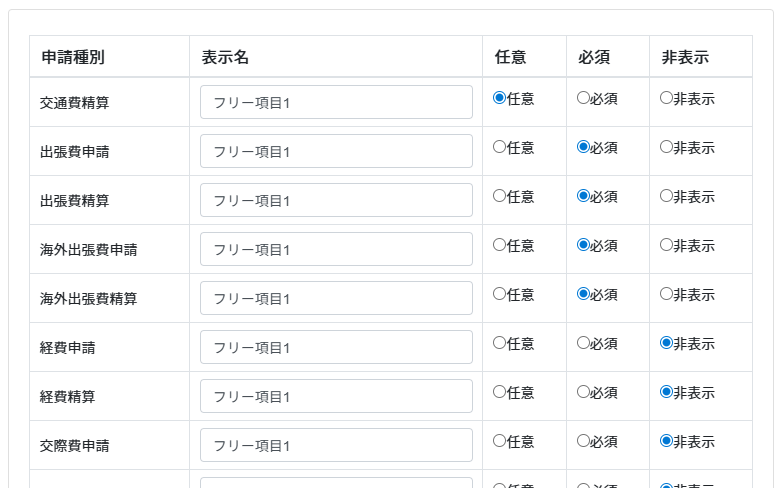The image size is (784, 498).
Task: Set 経費申請 to 任意
Action: (500, 343)
